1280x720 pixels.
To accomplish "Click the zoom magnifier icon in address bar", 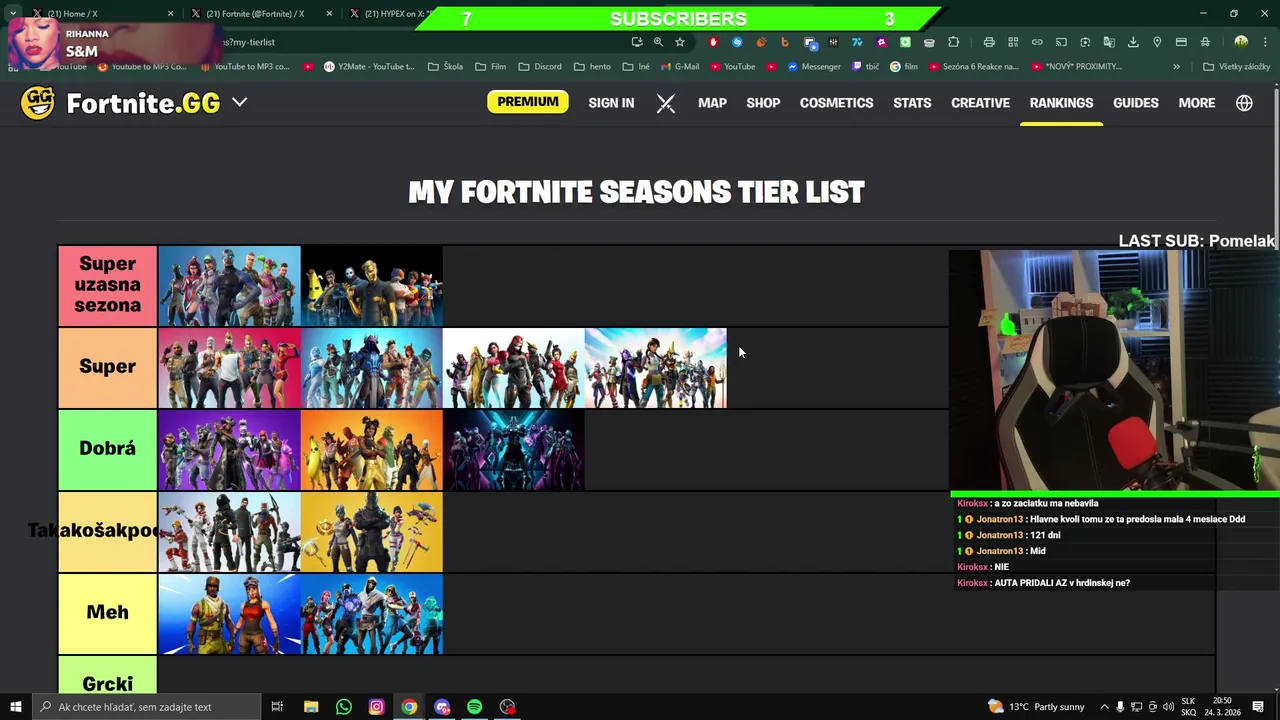I will pyautogui.click(x=658, y=42).
